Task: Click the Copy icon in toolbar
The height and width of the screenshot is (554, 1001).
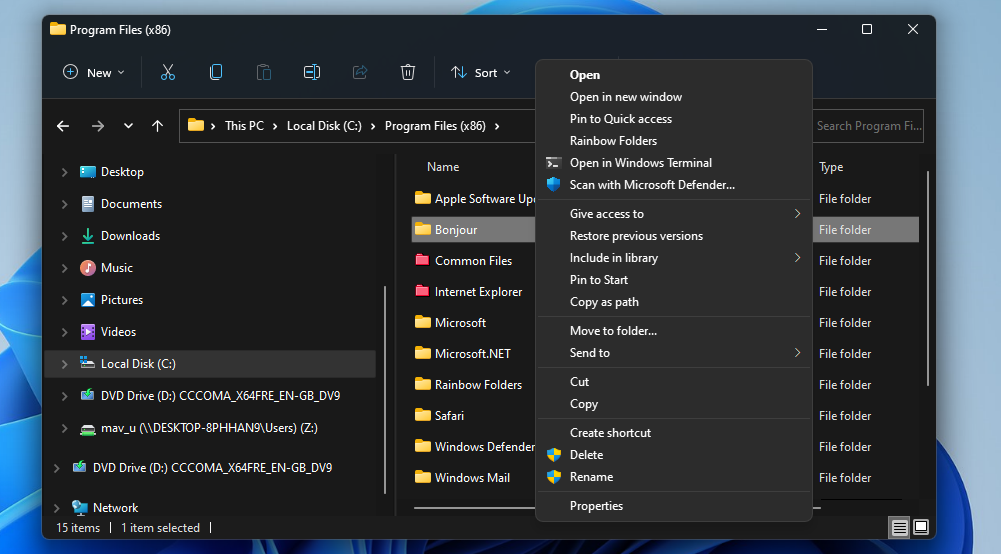Action: 216,73
